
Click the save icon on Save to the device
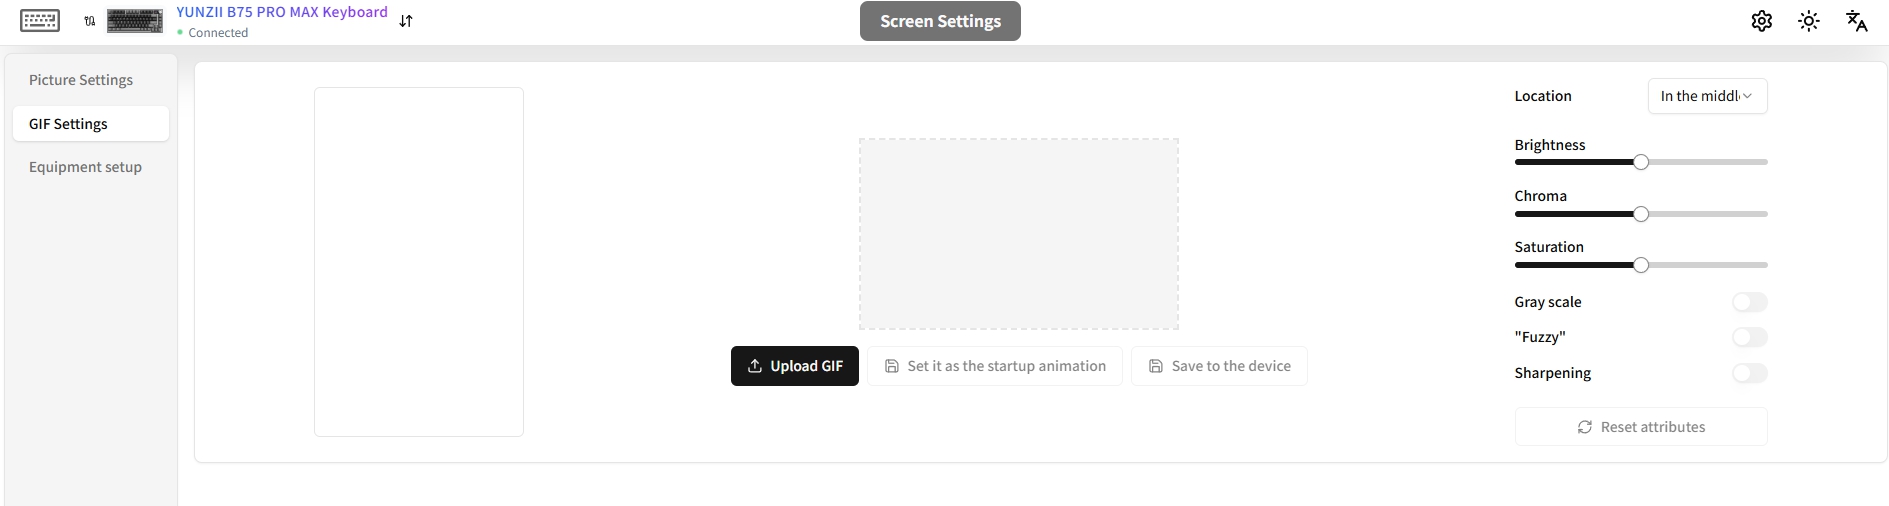pos(1156,366)
